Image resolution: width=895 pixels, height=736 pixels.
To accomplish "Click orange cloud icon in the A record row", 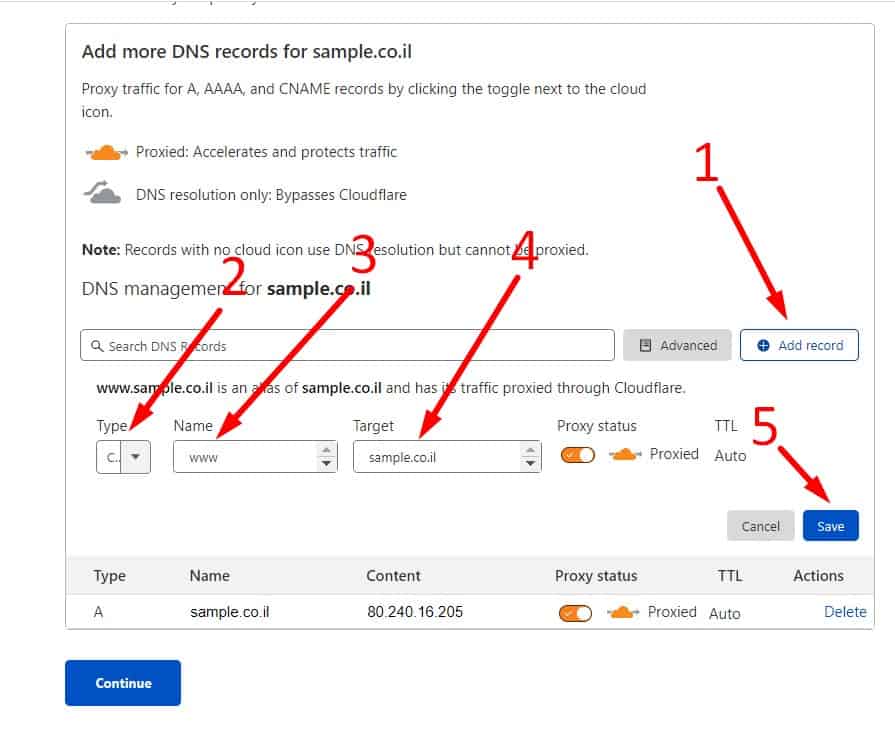I will tap(623, 613).
